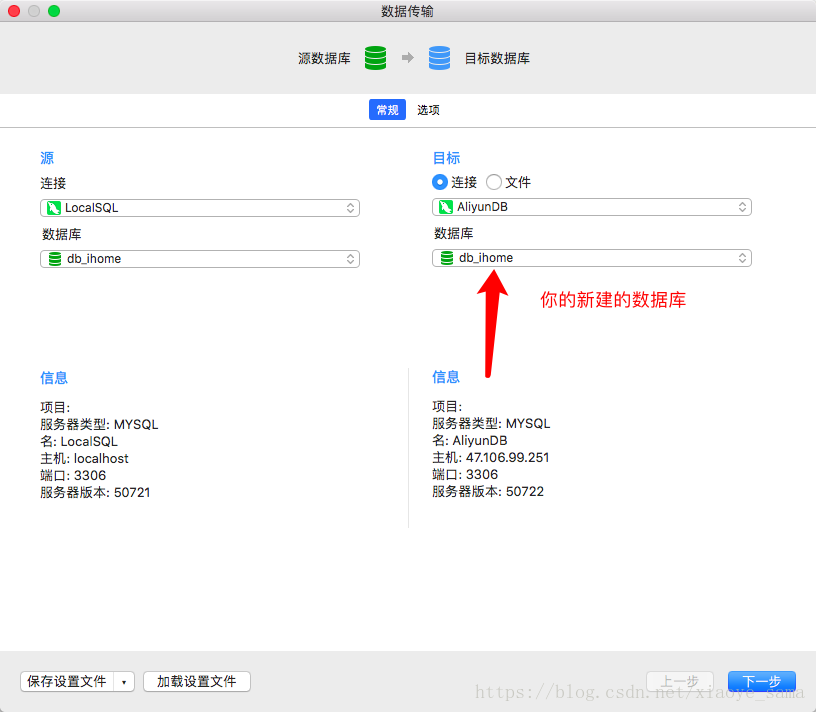Screen dimensions: 816x712
Task: Click the LocalSQL connection icon
Action: [54, 208]
